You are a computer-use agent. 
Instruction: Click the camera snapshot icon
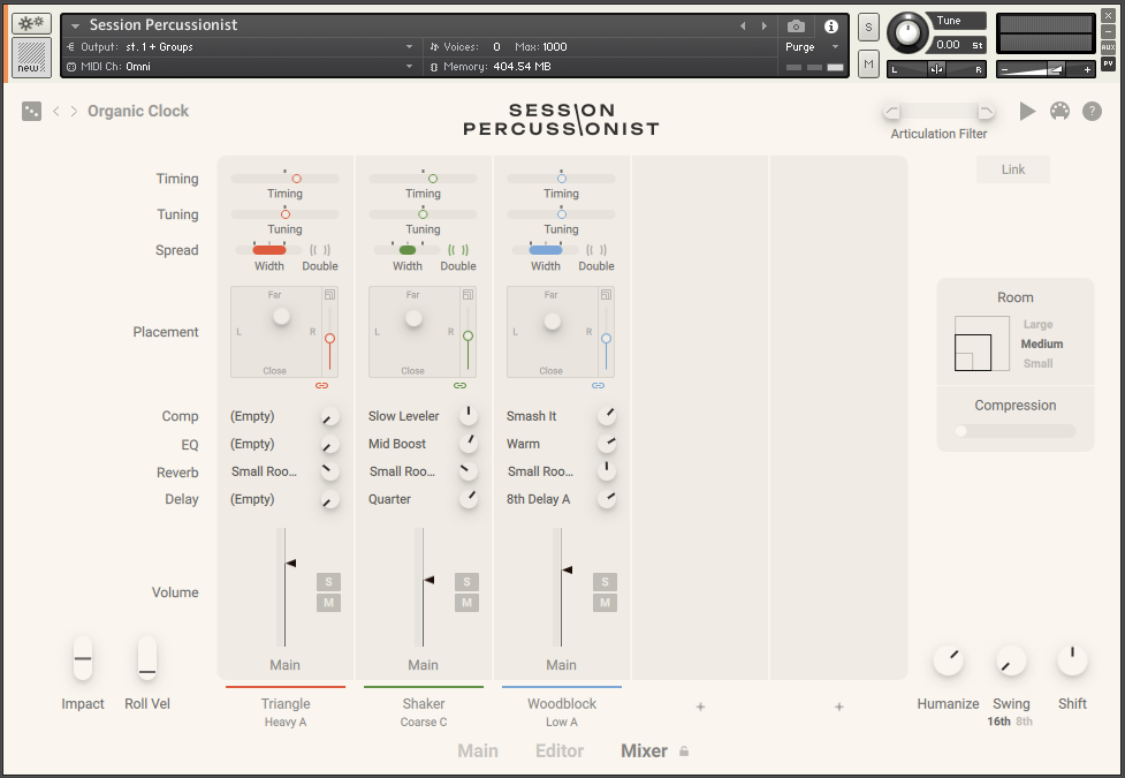click(796, 26)
